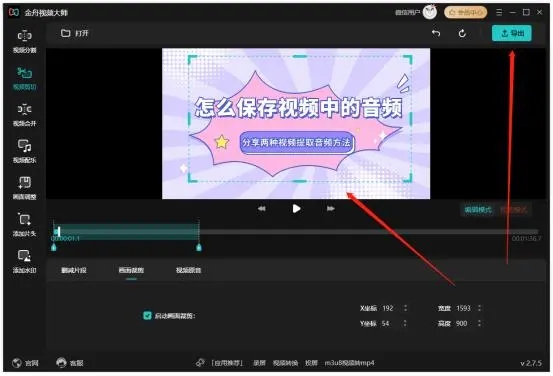Click the redo/reset circular arrow icon
Screen dimensions: 553x376
tap(462, 34)
